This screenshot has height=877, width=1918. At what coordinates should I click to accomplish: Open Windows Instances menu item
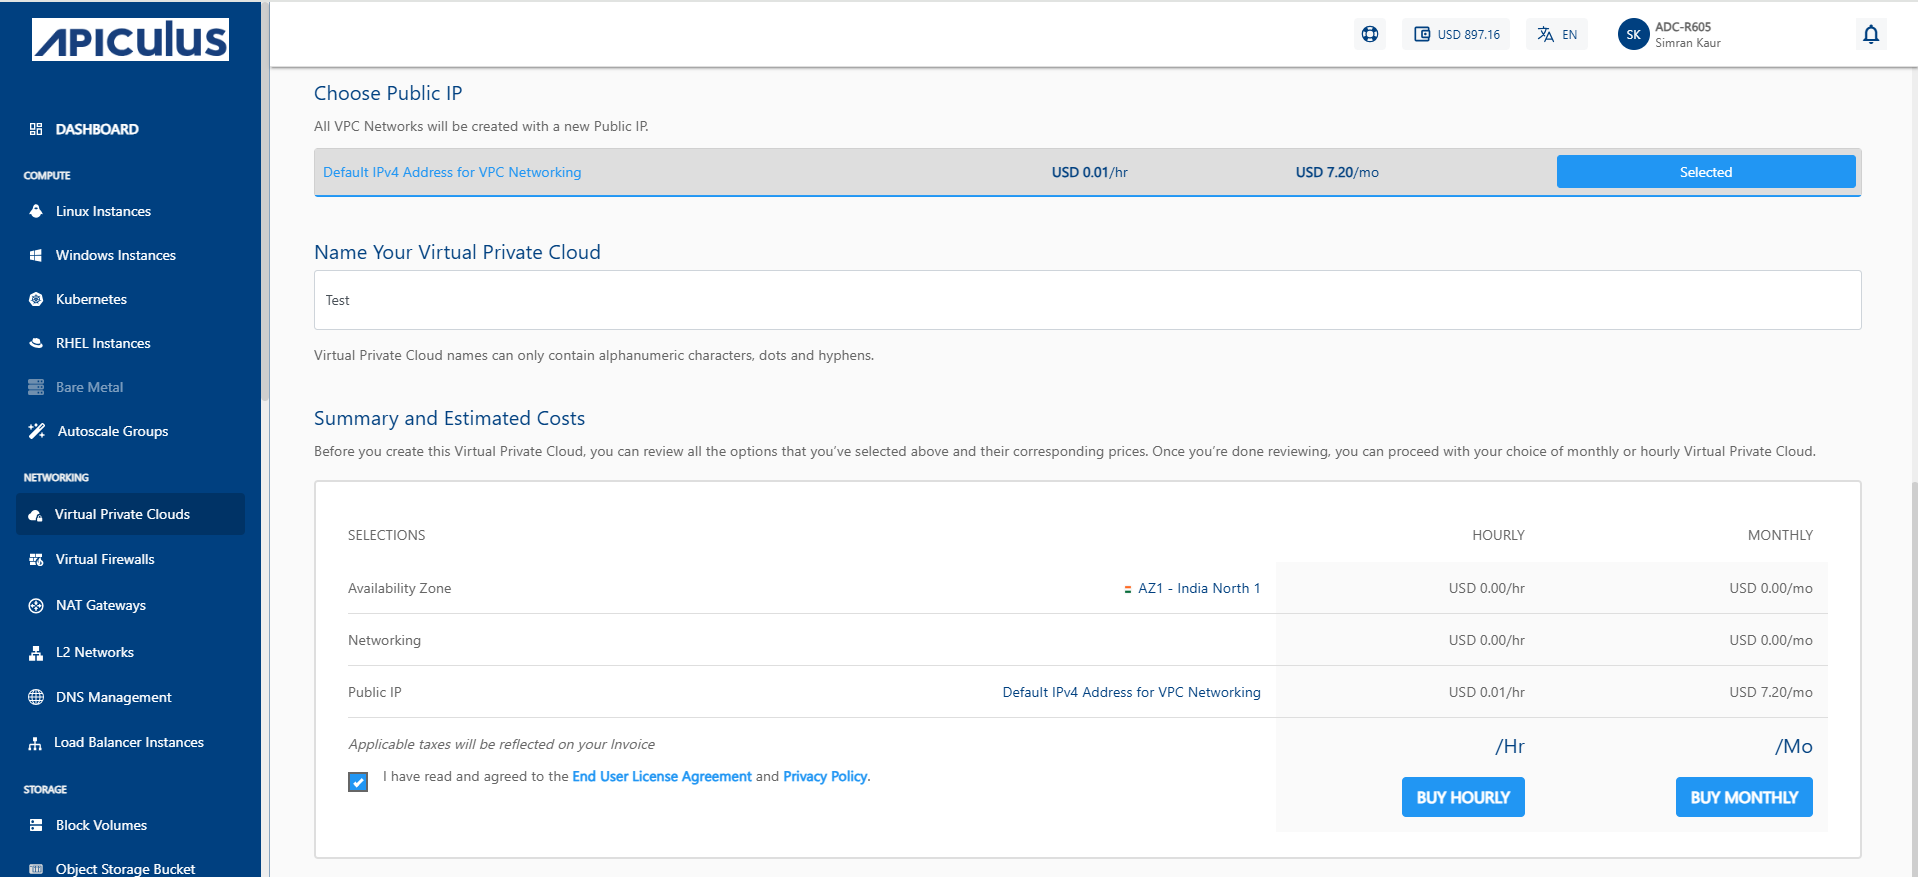[116, 255]
